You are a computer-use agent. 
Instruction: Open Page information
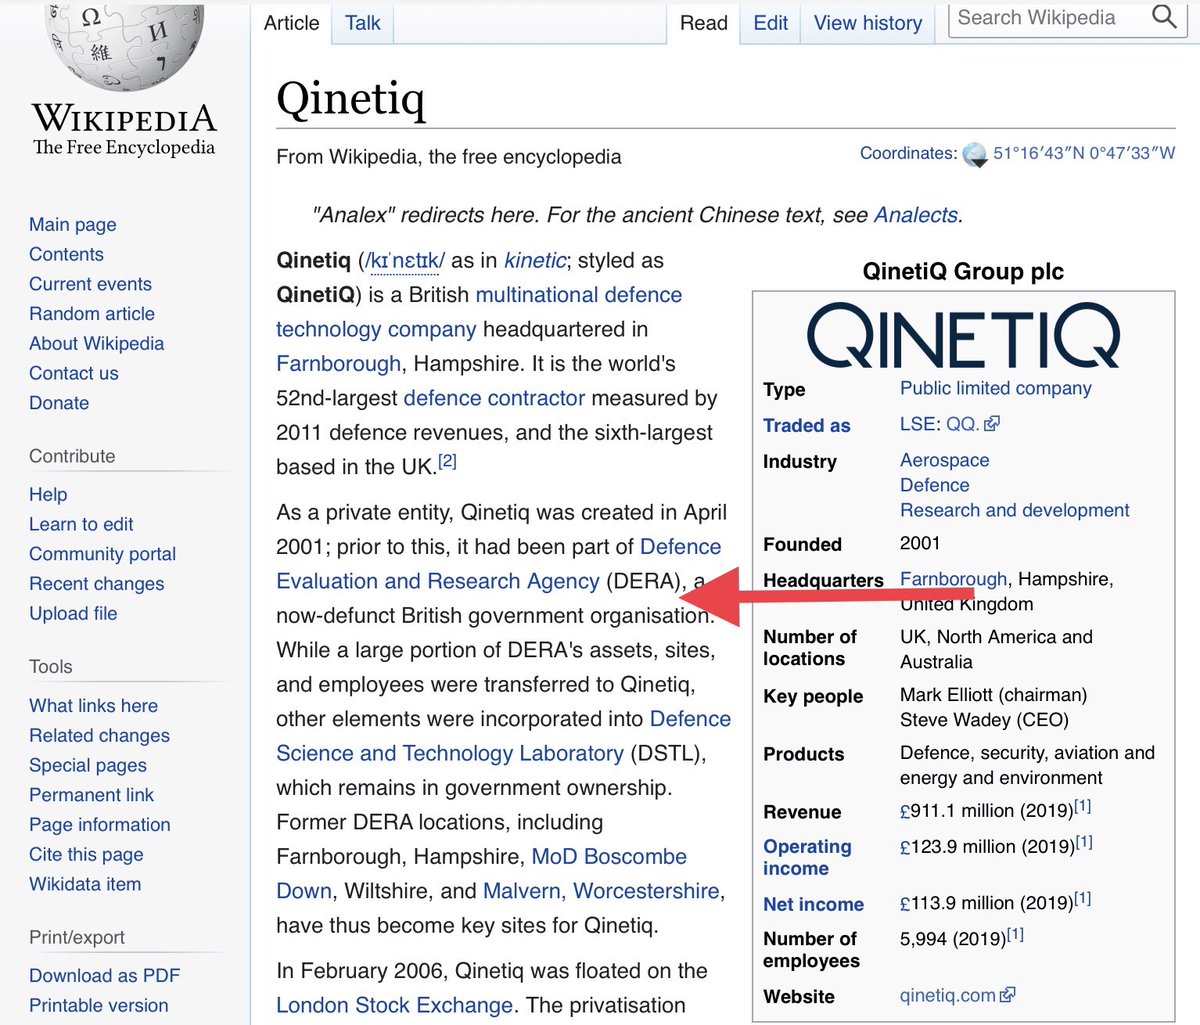click(100, 824)
